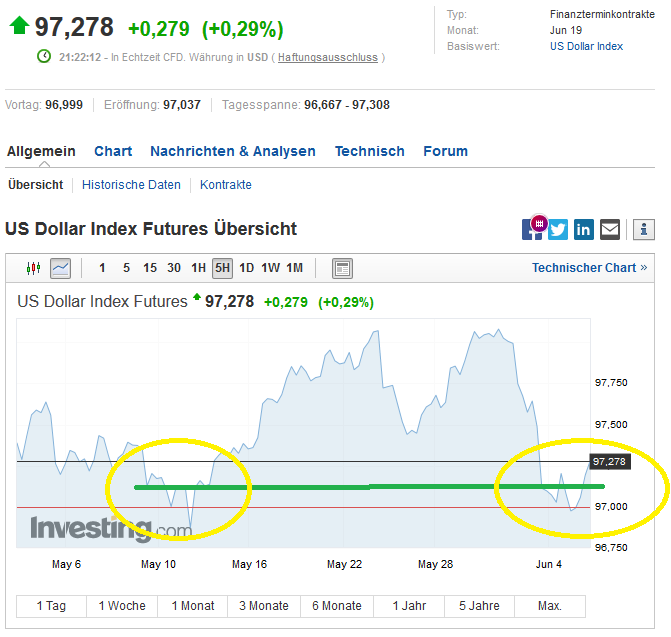
Task: Select the Max. time range
Action: pos(549,606)
